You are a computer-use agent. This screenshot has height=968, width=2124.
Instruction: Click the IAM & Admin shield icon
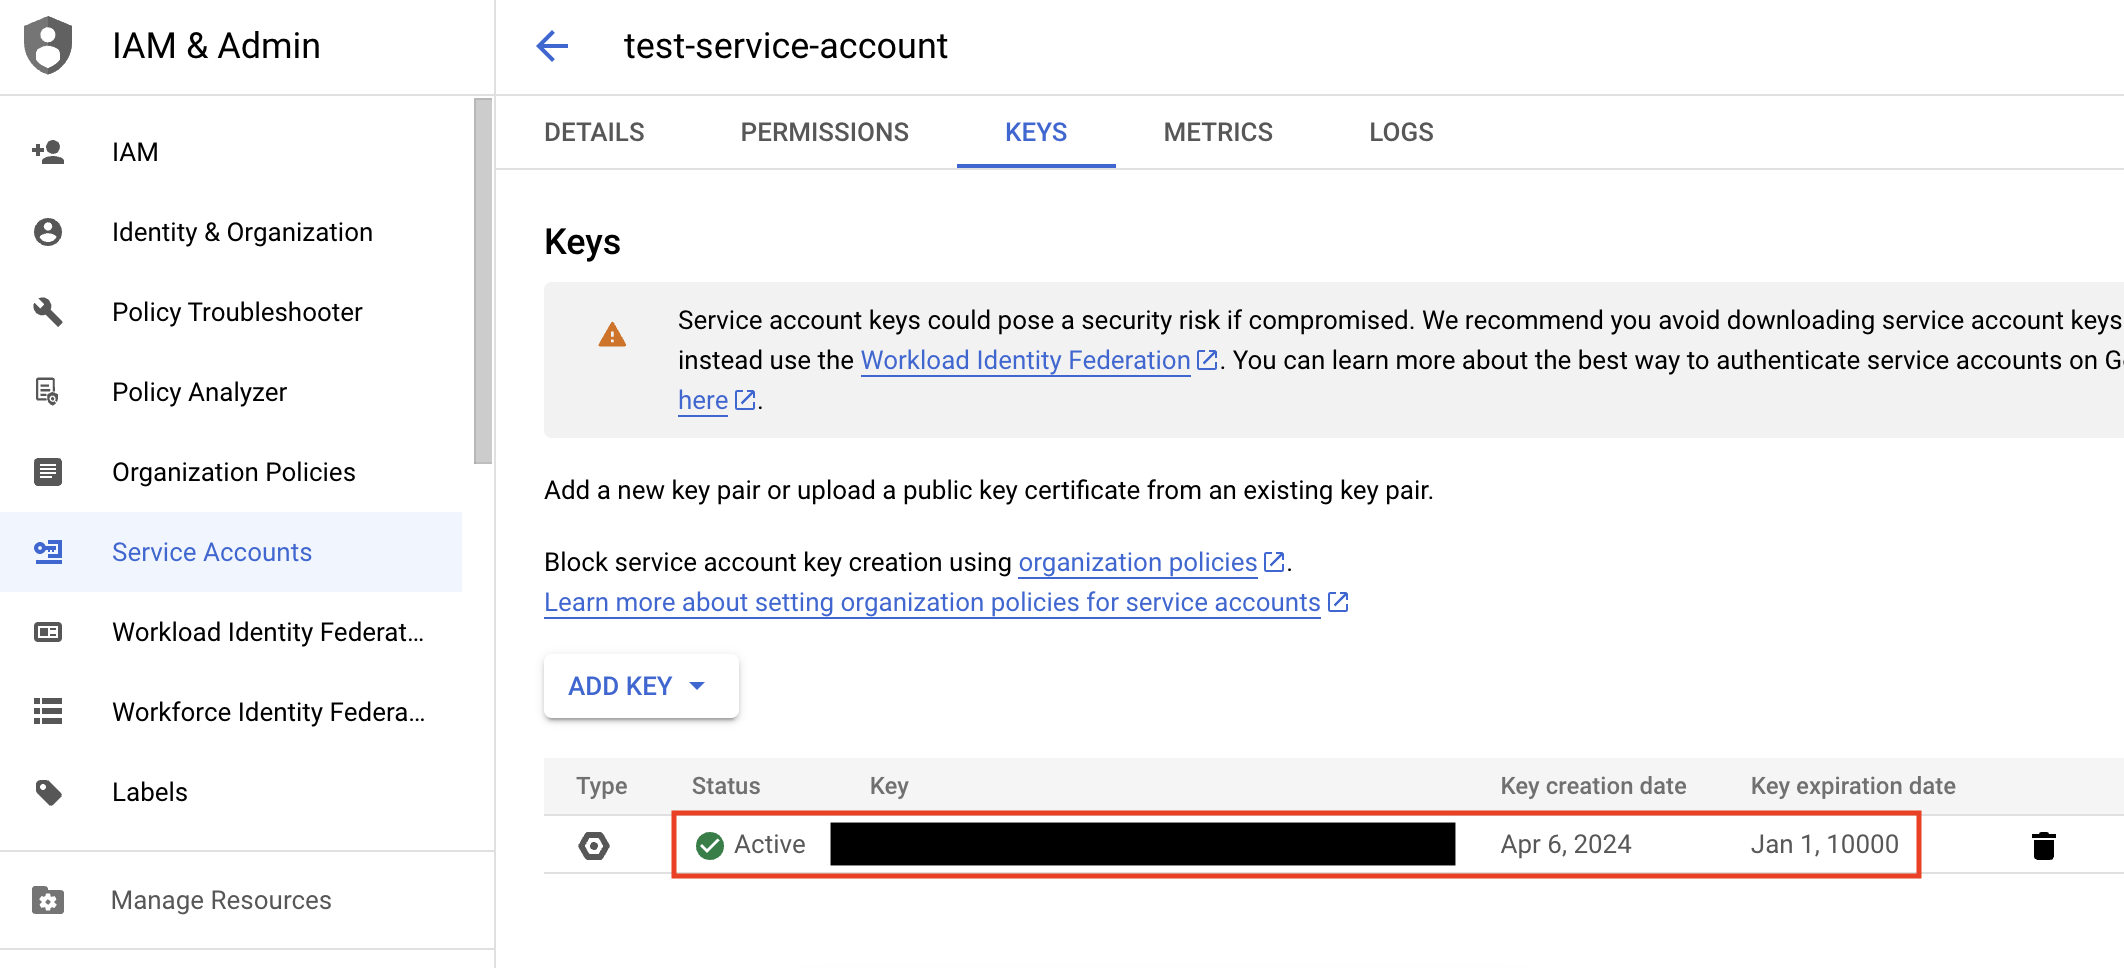pos(48,46)
